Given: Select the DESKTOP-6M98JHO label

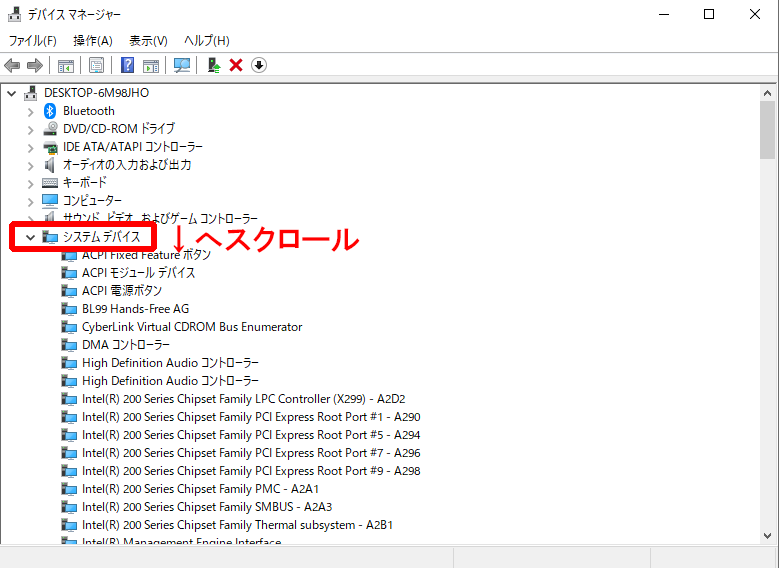Looking at the screenshot, I should click(96, 93).
